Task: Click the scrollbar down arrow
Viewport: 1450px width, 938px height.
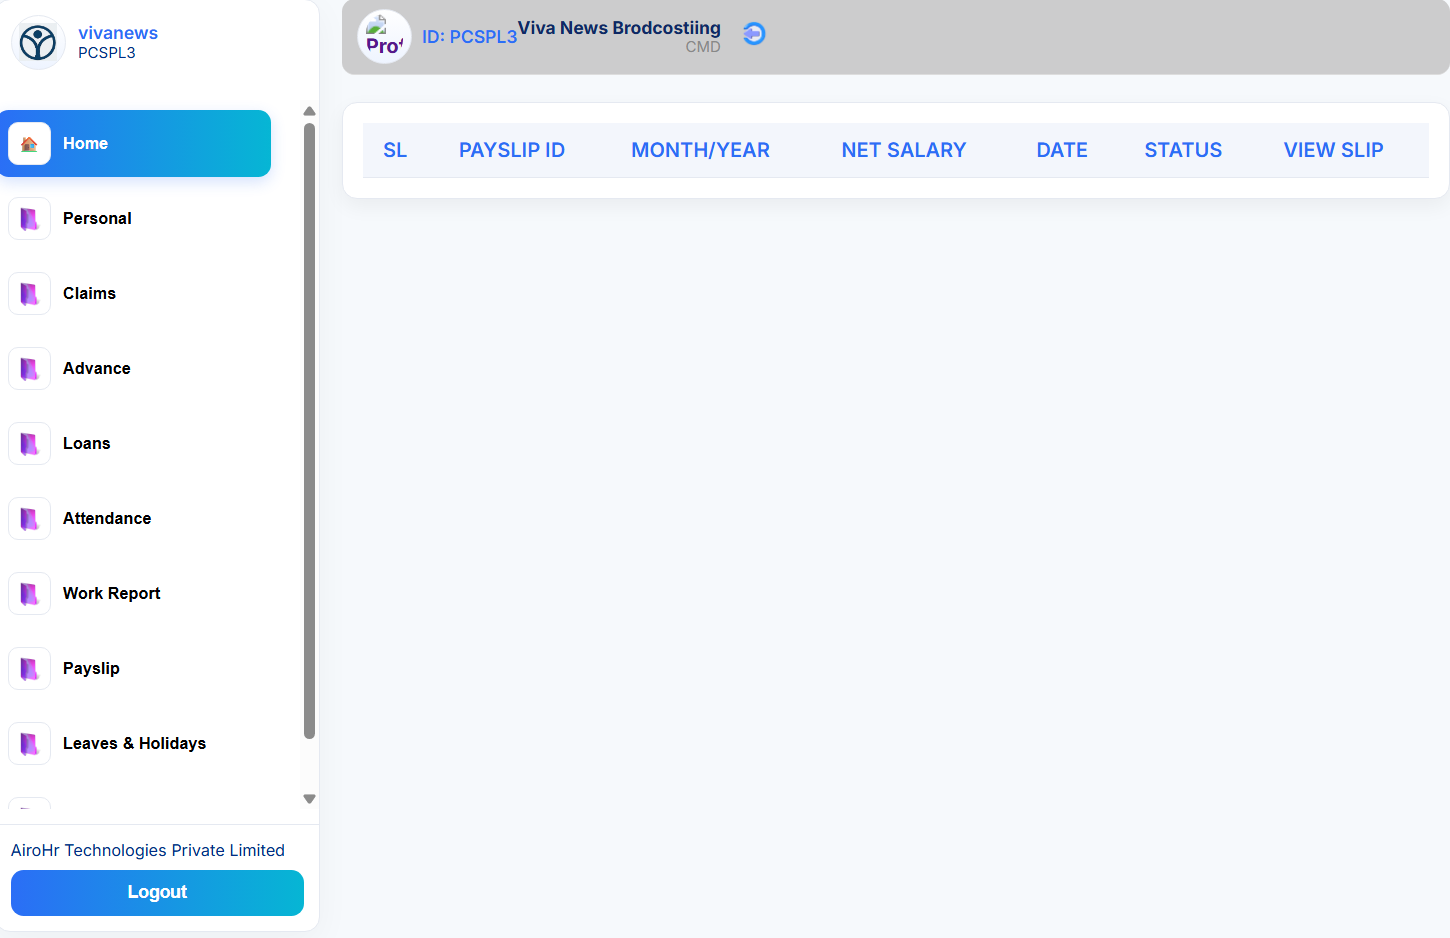Action: click(x=309, y=799)
